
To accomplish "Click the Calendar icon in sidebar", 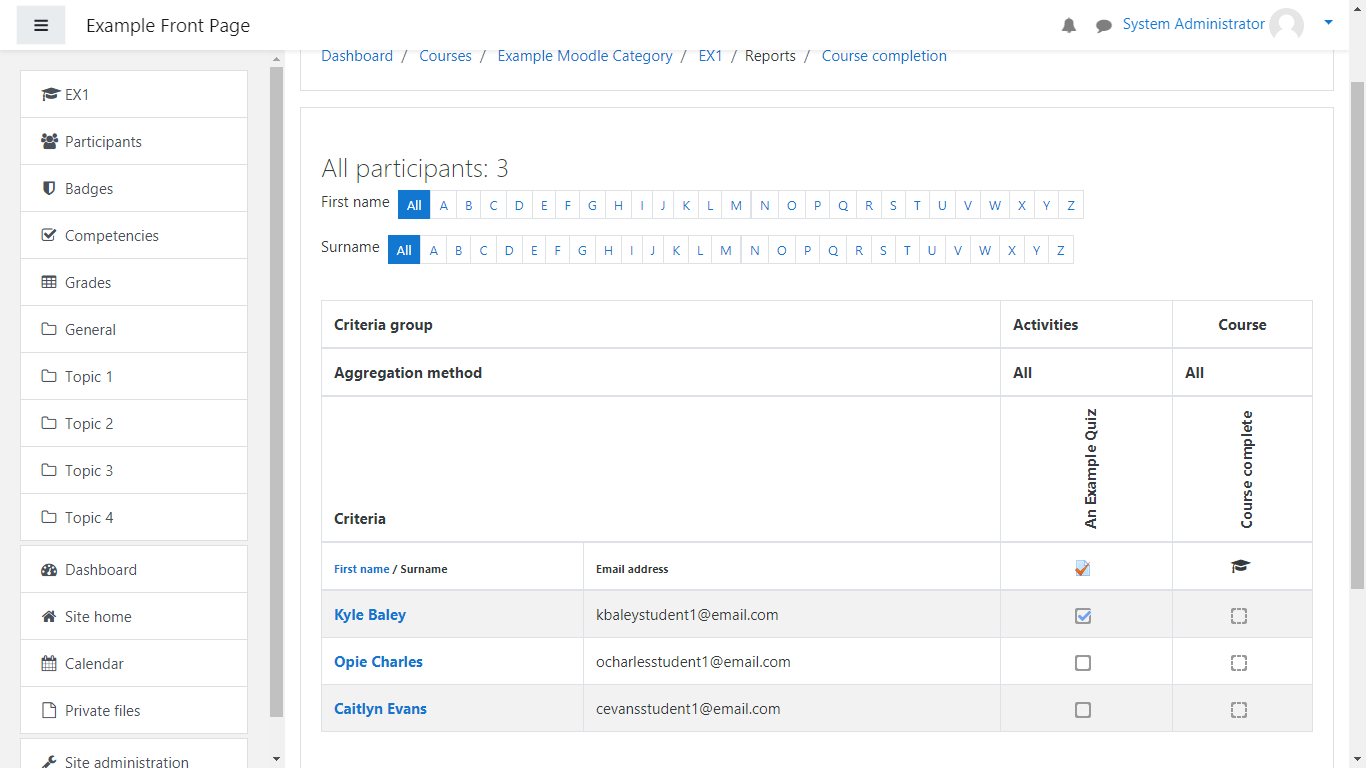I will [x=49, y=663].
